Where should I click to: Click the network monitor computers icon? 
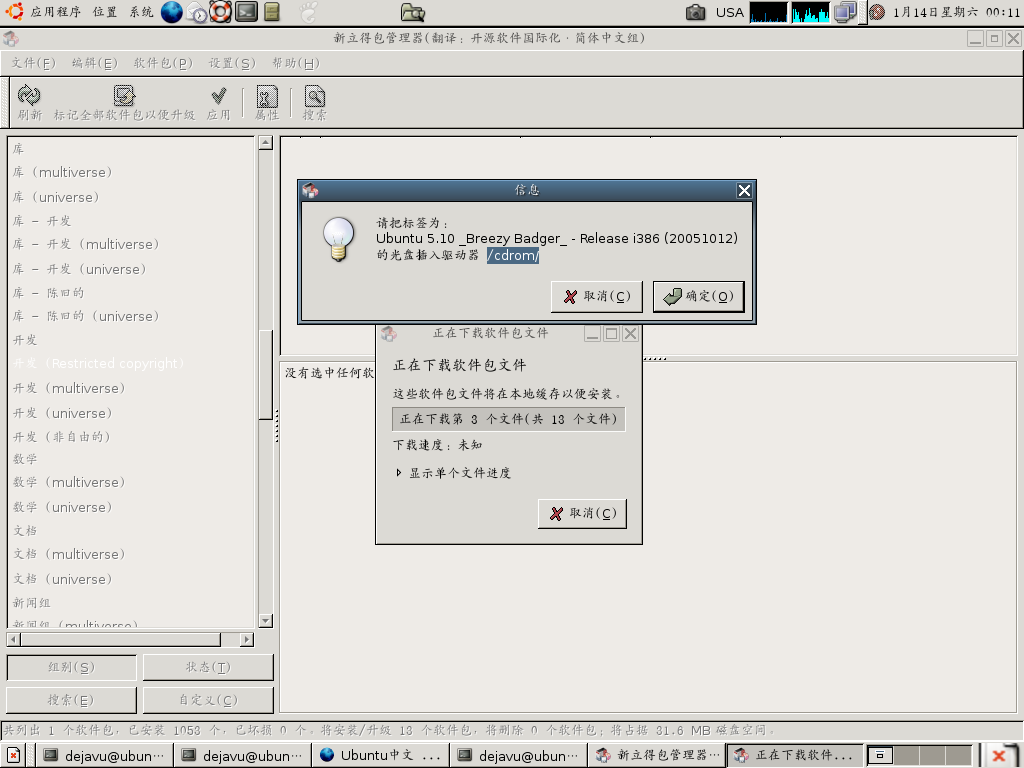tap(845, 12)
